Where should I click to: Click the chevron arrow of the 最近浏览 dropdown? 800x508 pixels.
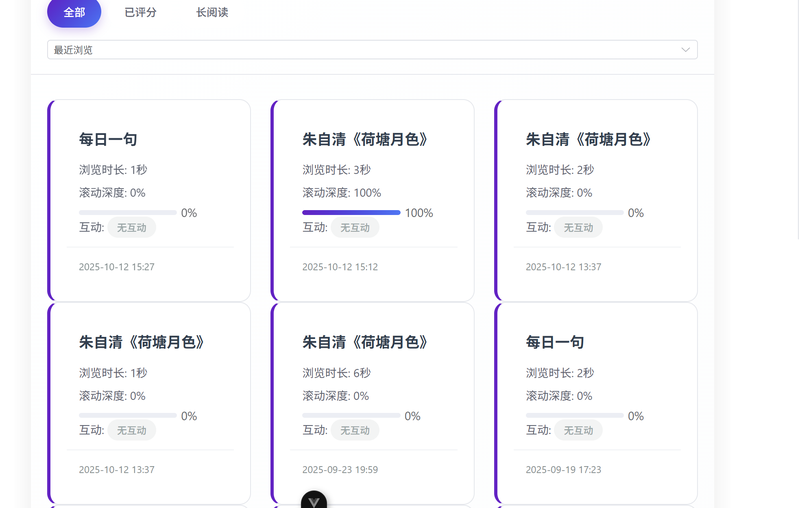[685, 50]
